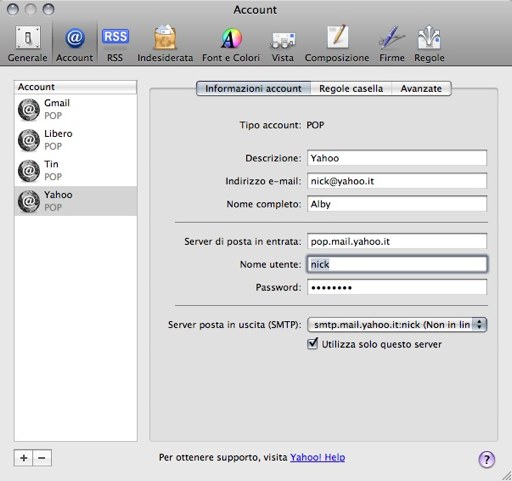
Task: Click the Yahoo account @ icon
Action: (29, 201)
